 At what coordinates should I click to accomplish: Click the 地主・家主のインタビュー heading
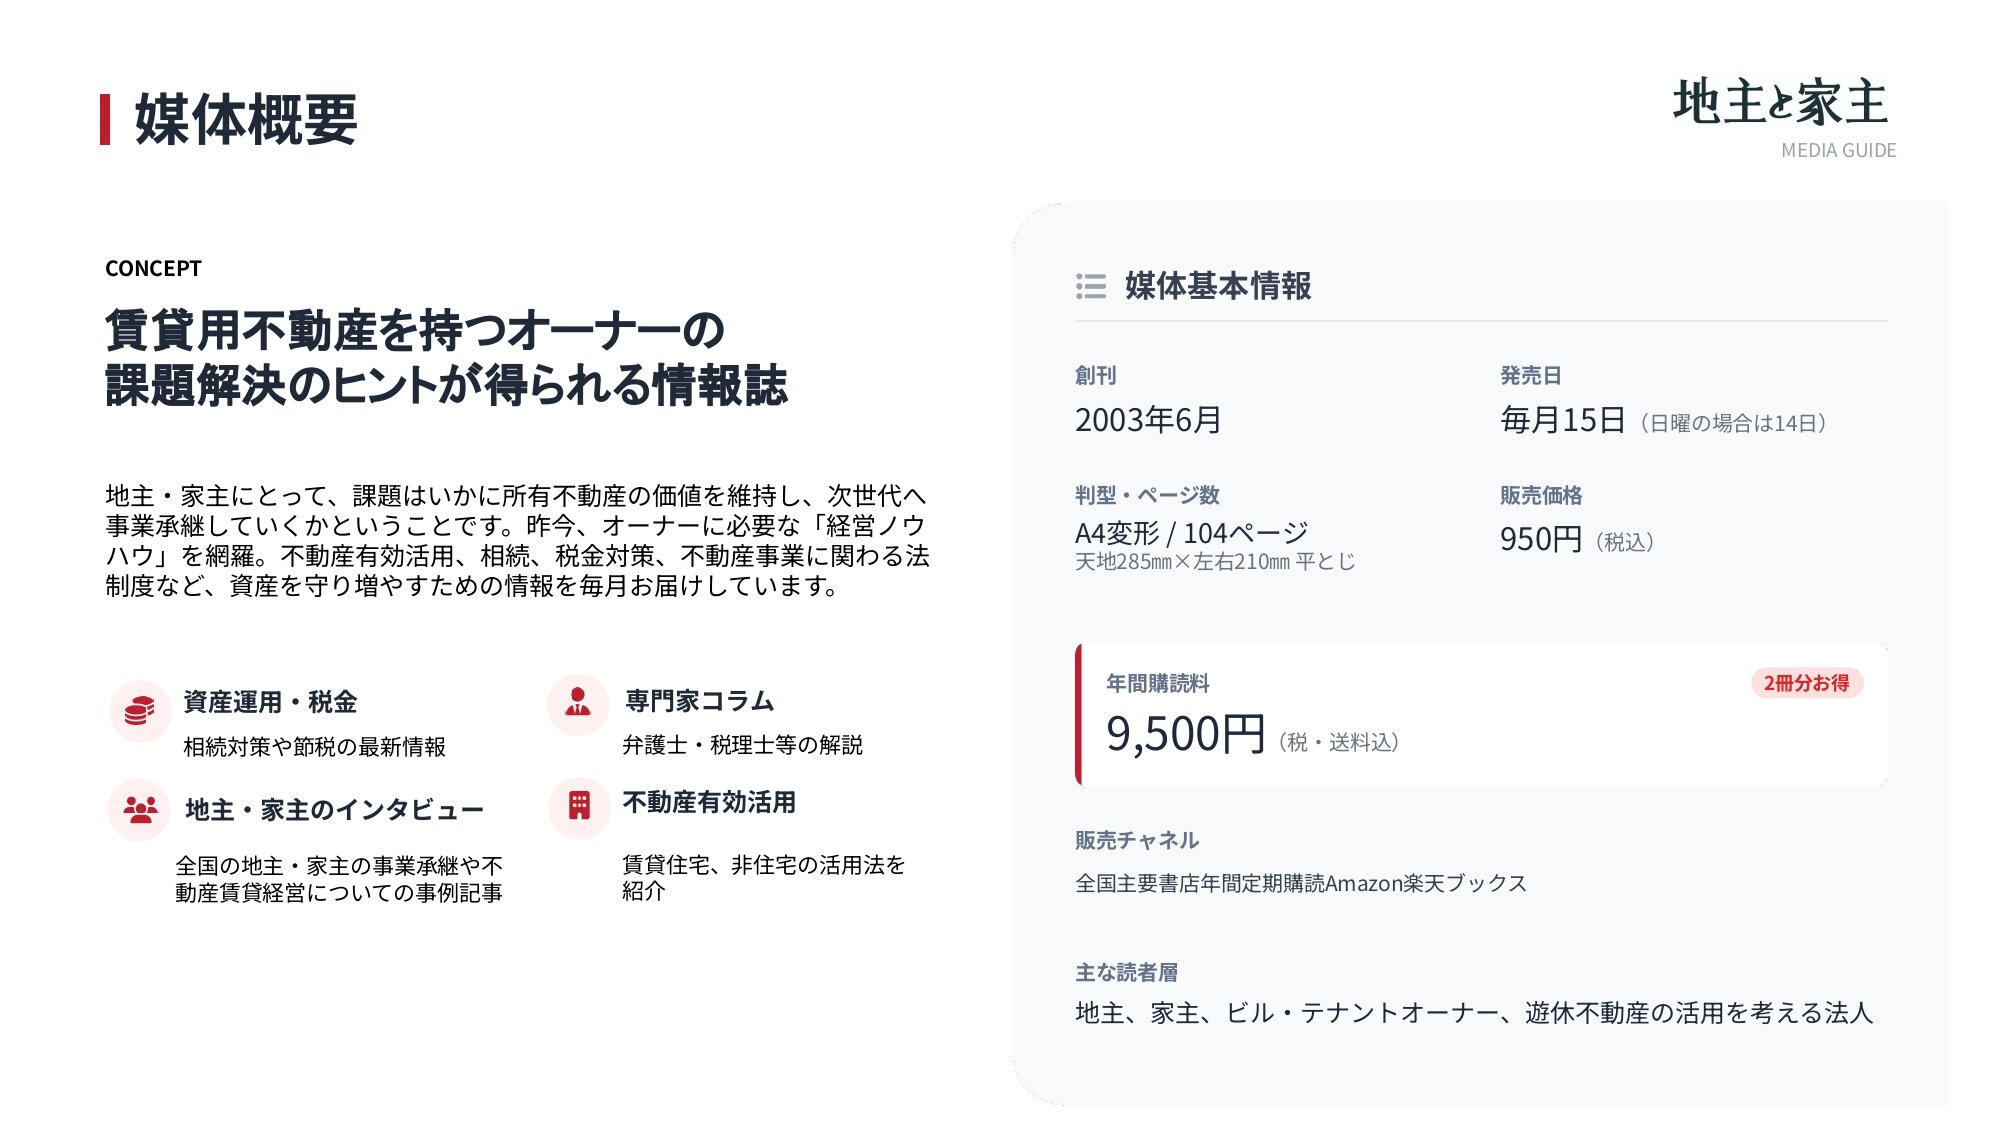[x=334, y=809]
